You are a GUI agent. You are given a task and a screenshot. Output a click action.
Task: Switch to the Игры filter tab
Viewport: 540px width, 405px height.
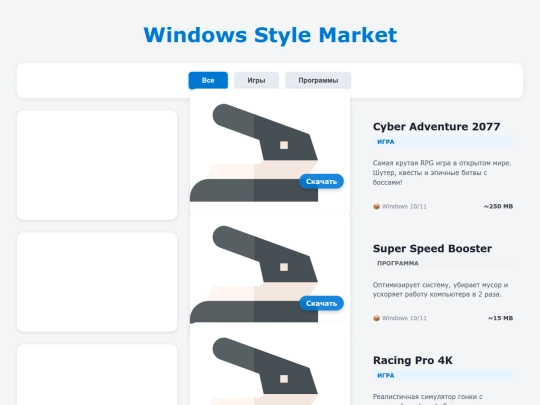(256, 80)
